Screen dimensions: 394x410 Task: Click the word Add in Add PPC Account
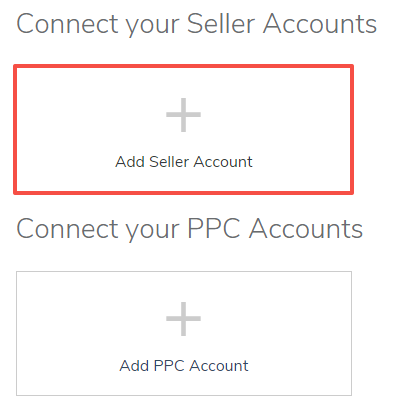click(134, 366)
